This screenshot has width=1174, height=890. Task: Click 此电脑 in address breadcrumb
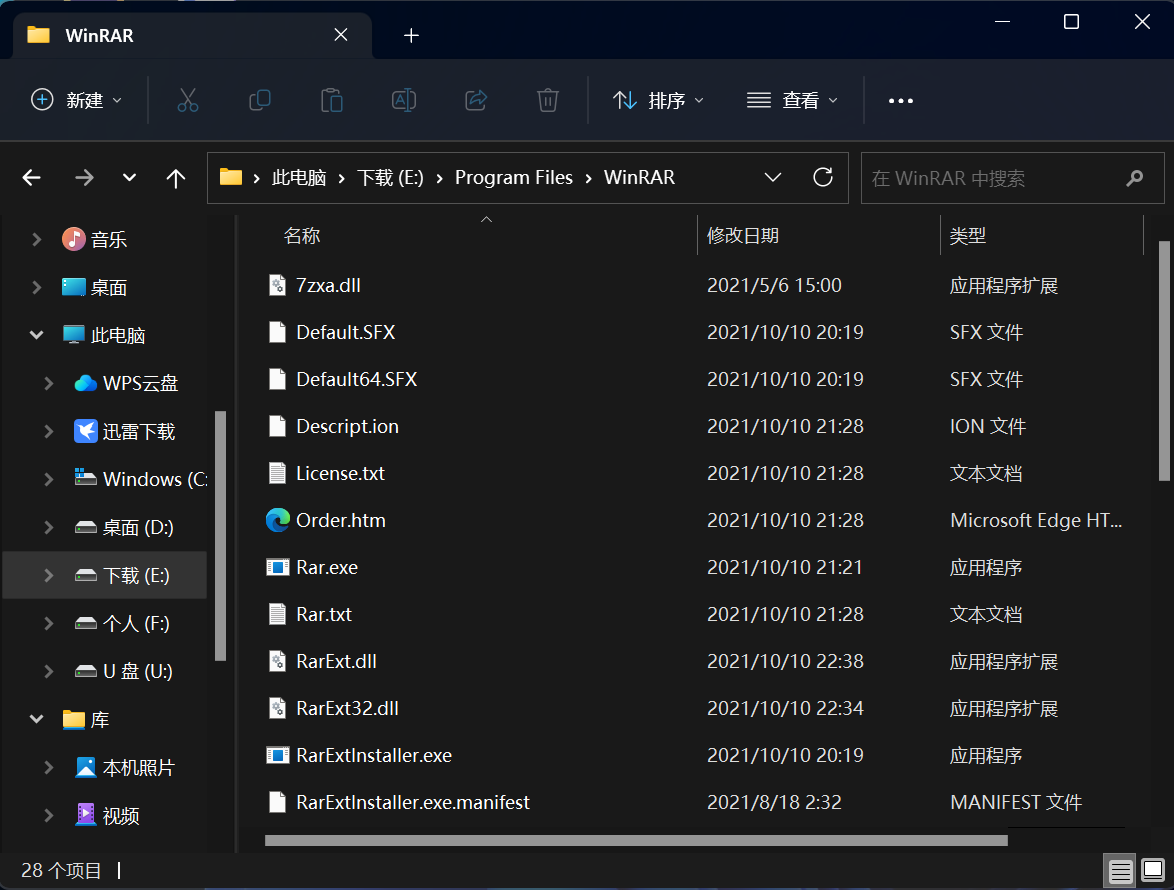[x=299, y=177]
